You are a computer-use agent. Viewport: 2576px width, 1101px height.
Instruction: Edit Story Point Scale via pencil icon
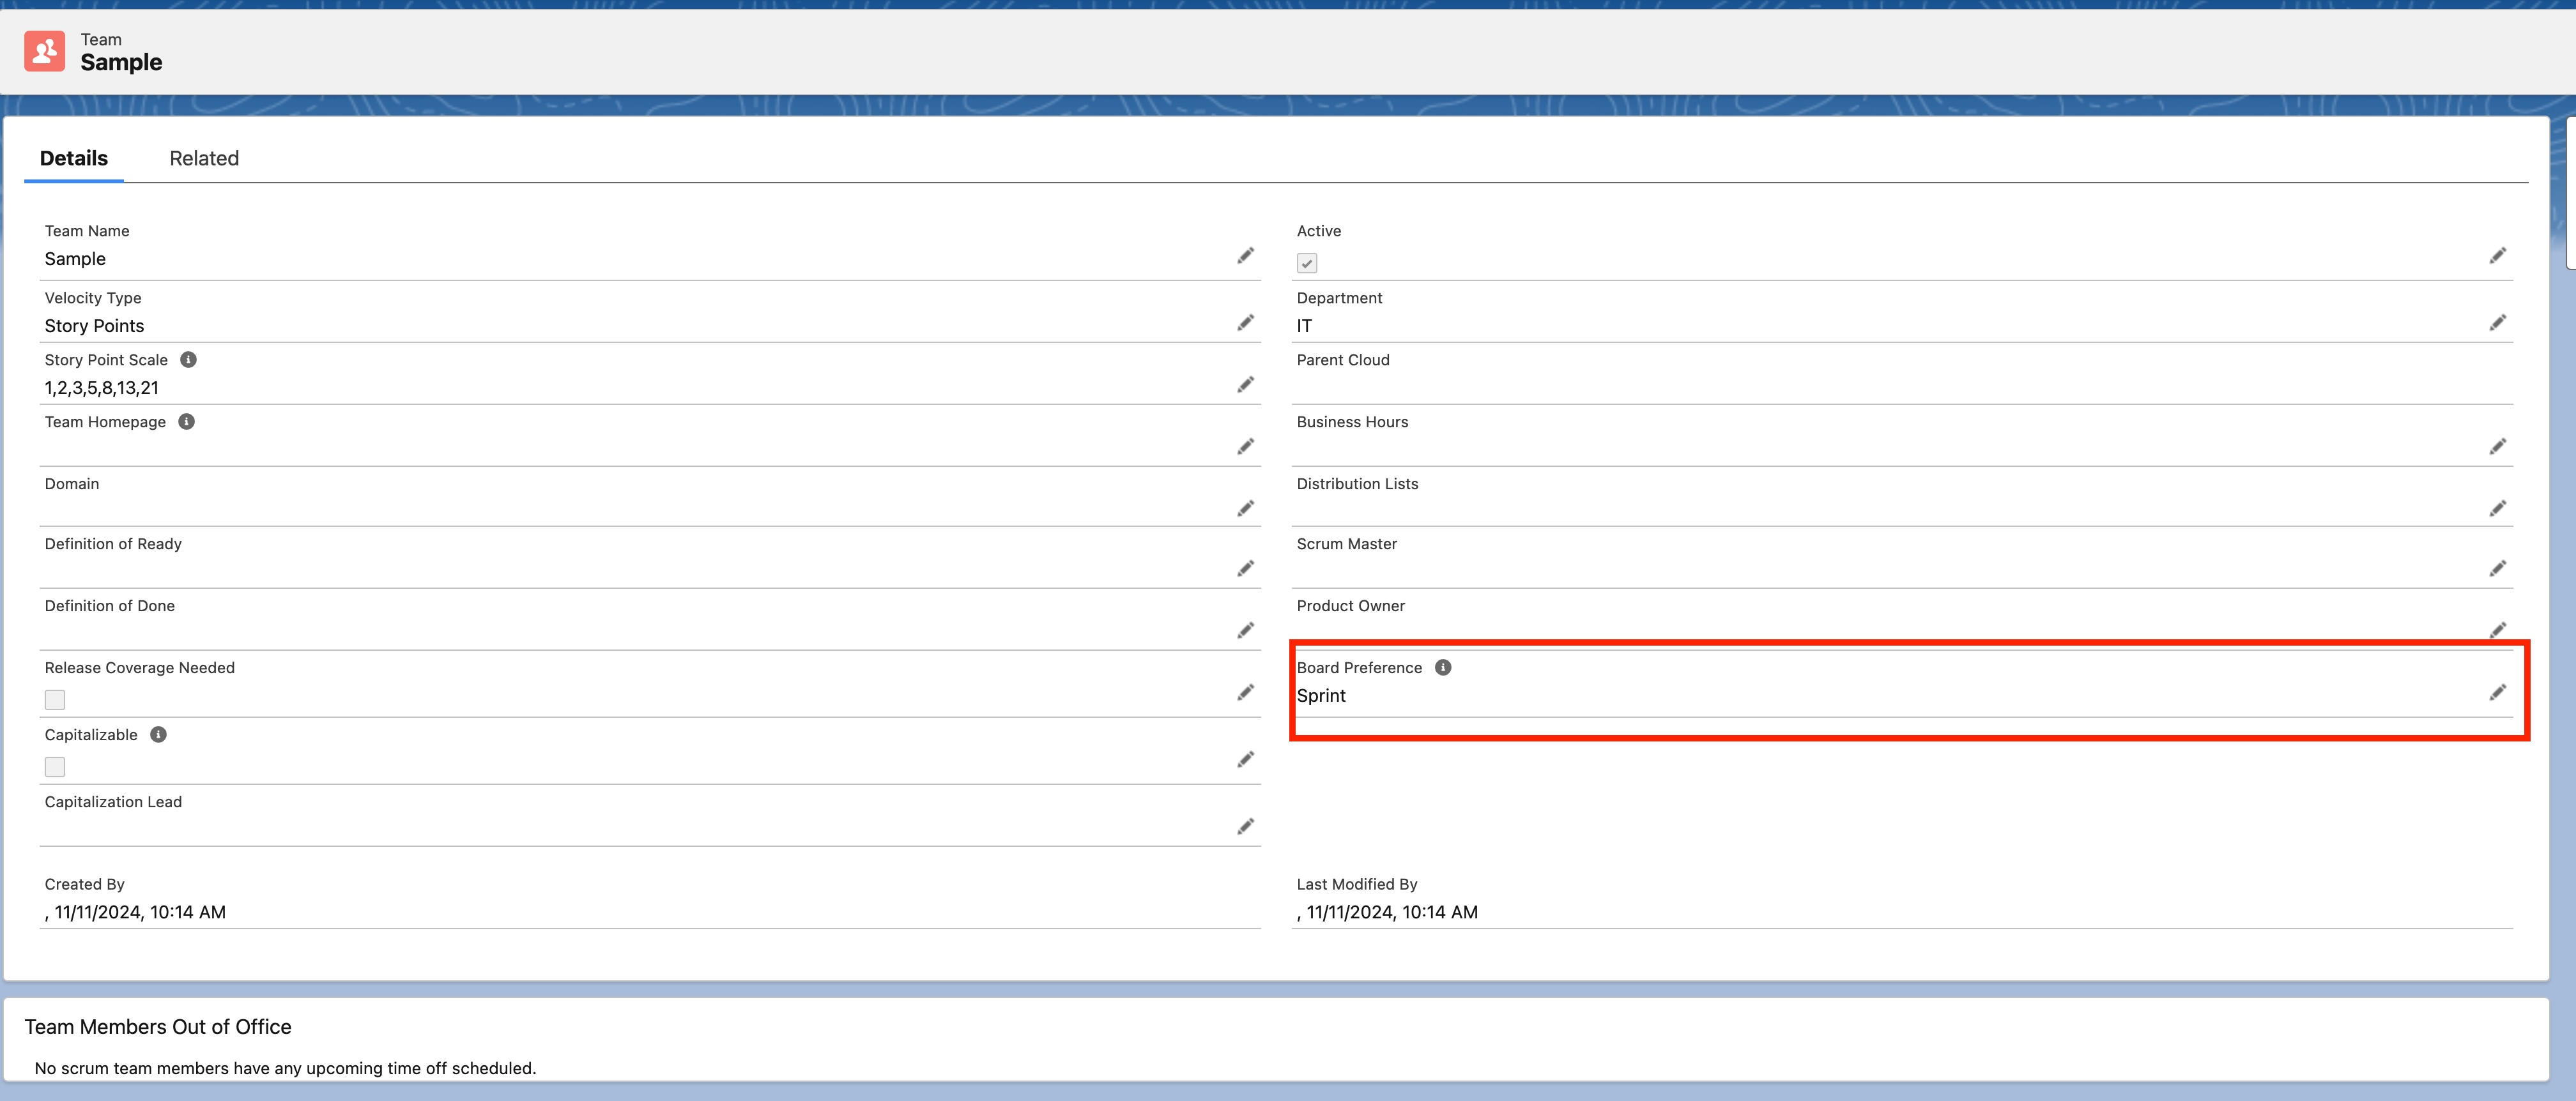[x=1245, y=385]
